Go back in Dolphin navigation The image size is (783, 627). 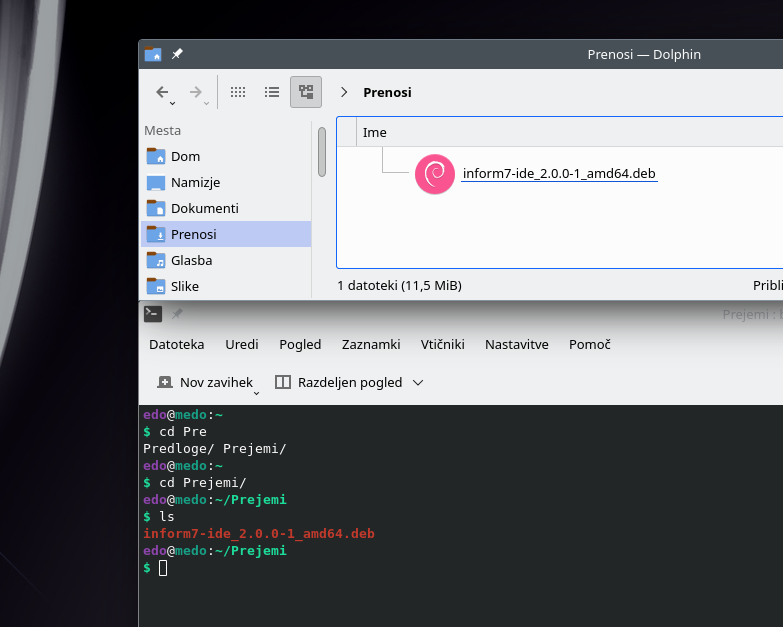pos(162,92)
